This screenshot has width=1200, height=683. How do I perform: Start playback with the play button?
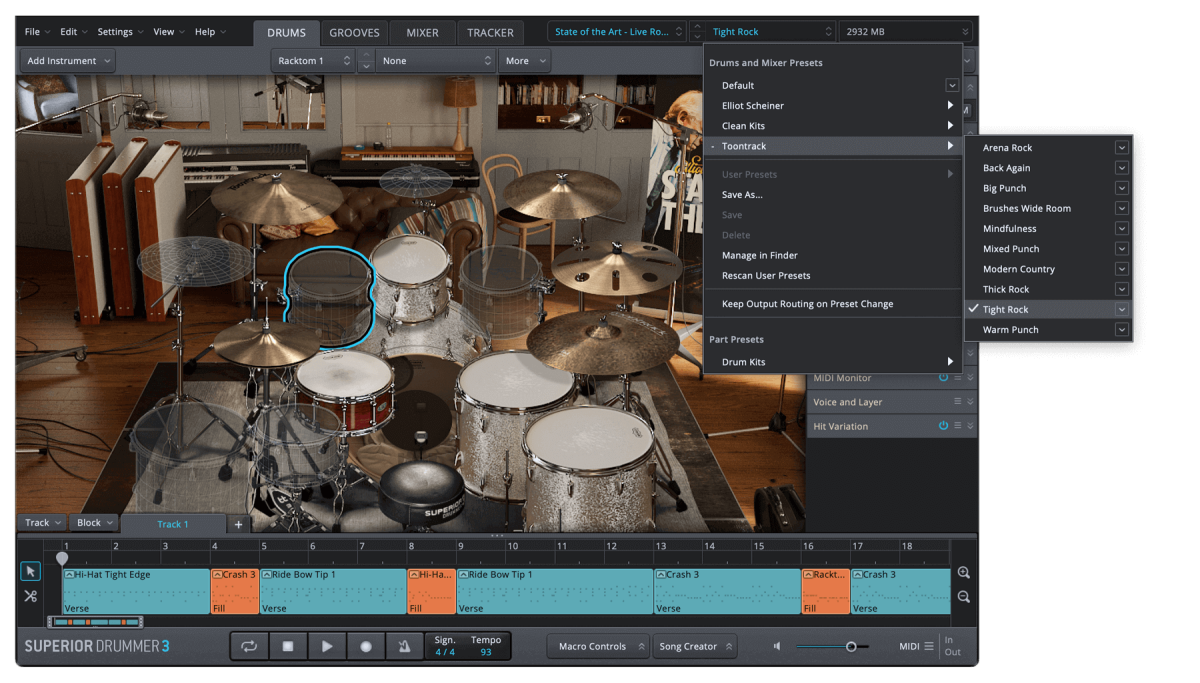[x=327, y=647]
